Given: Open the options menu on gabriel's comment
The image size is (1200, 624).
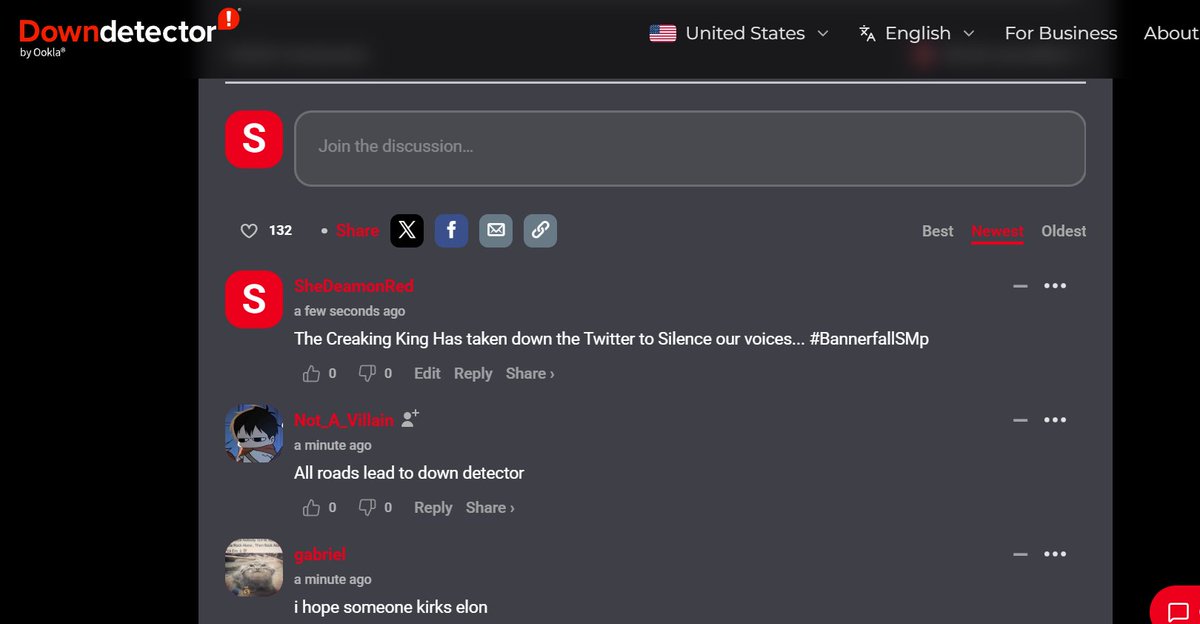Looking at the screenshot, I should click(1055, 553).
